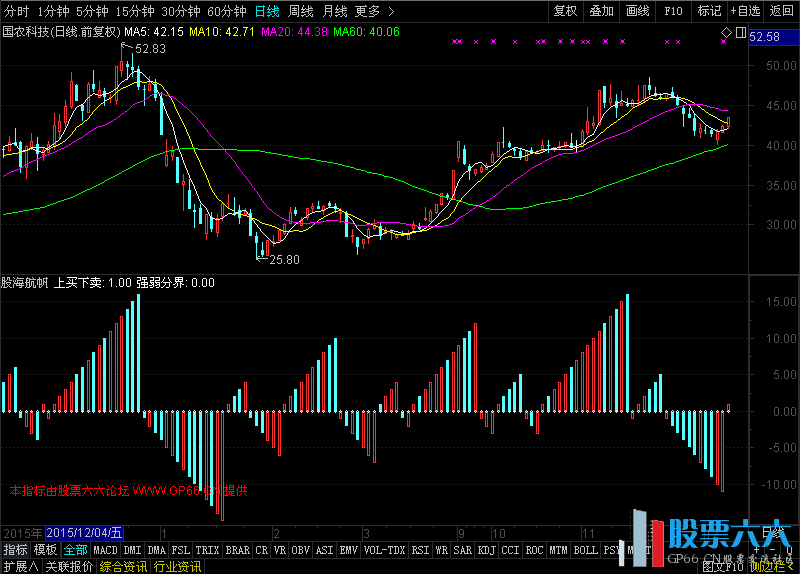Click the 返回 back button
The height and width of the screenshot is (574, 800).
click(782, 11)
